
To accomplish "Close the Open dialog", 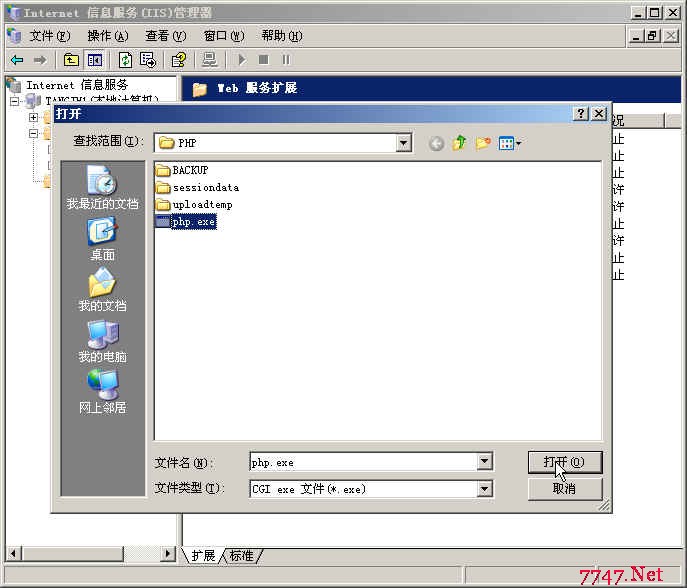I will (598, 114).
